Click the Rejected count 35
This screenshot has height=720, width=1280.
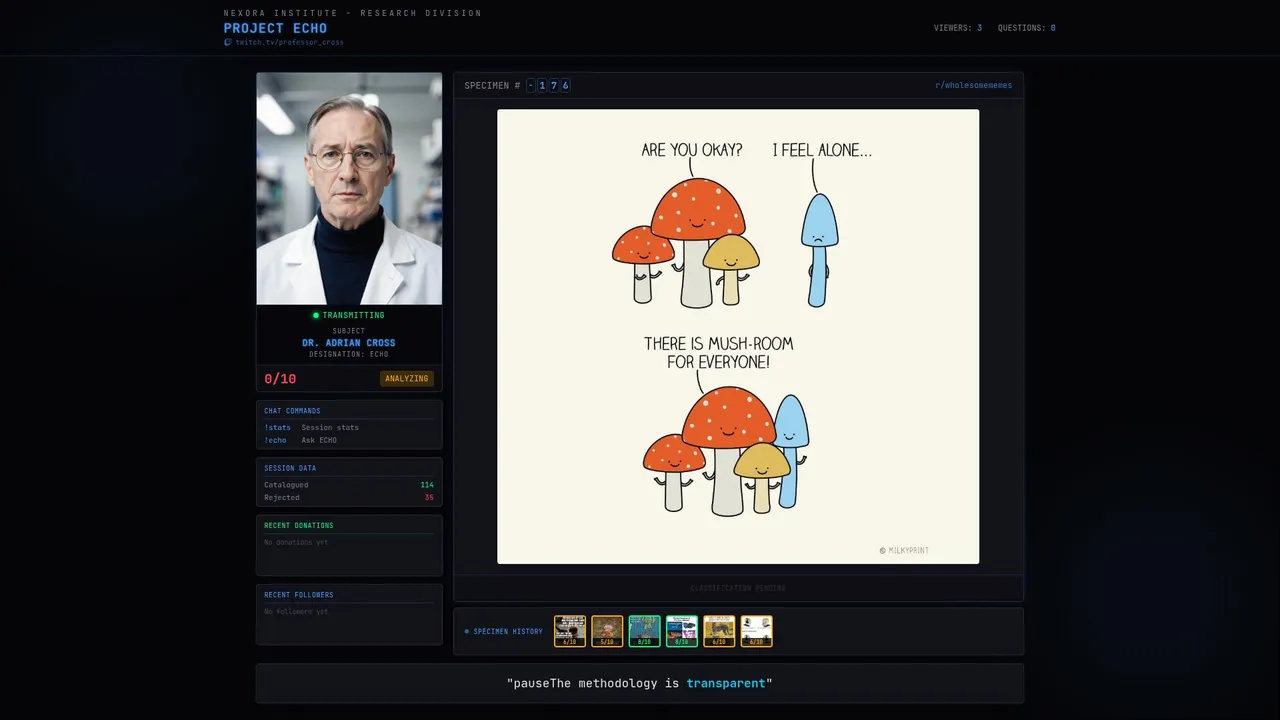[429, 497]
